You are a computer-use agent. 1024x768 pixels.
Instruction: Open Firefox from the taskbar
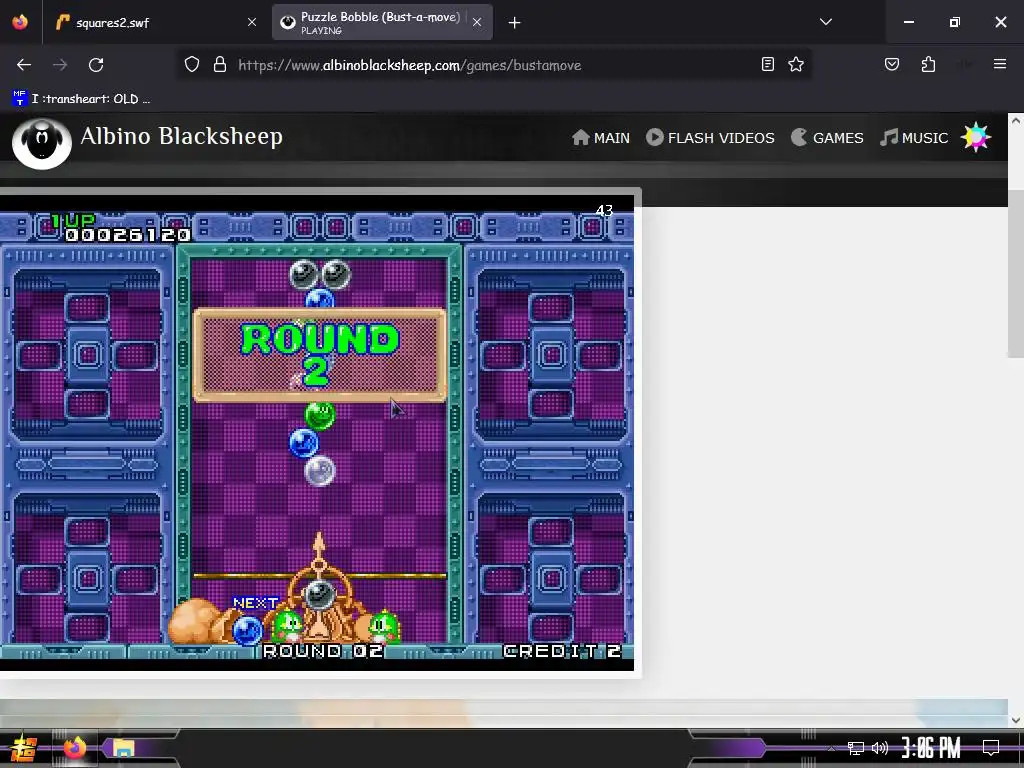[x=74, y=748]
